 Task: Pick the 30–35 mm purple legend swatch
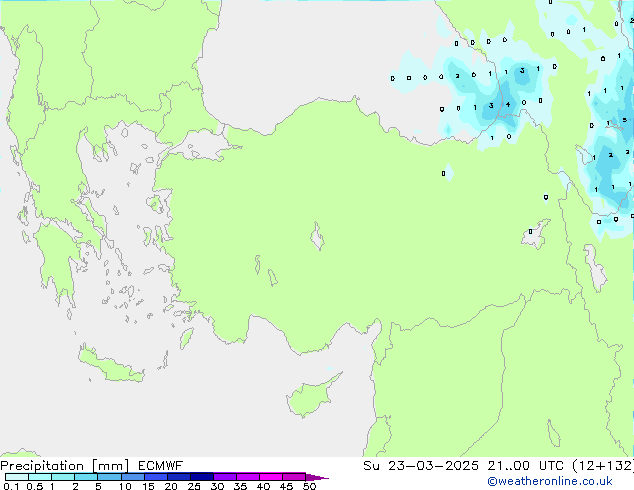point(225,477)
